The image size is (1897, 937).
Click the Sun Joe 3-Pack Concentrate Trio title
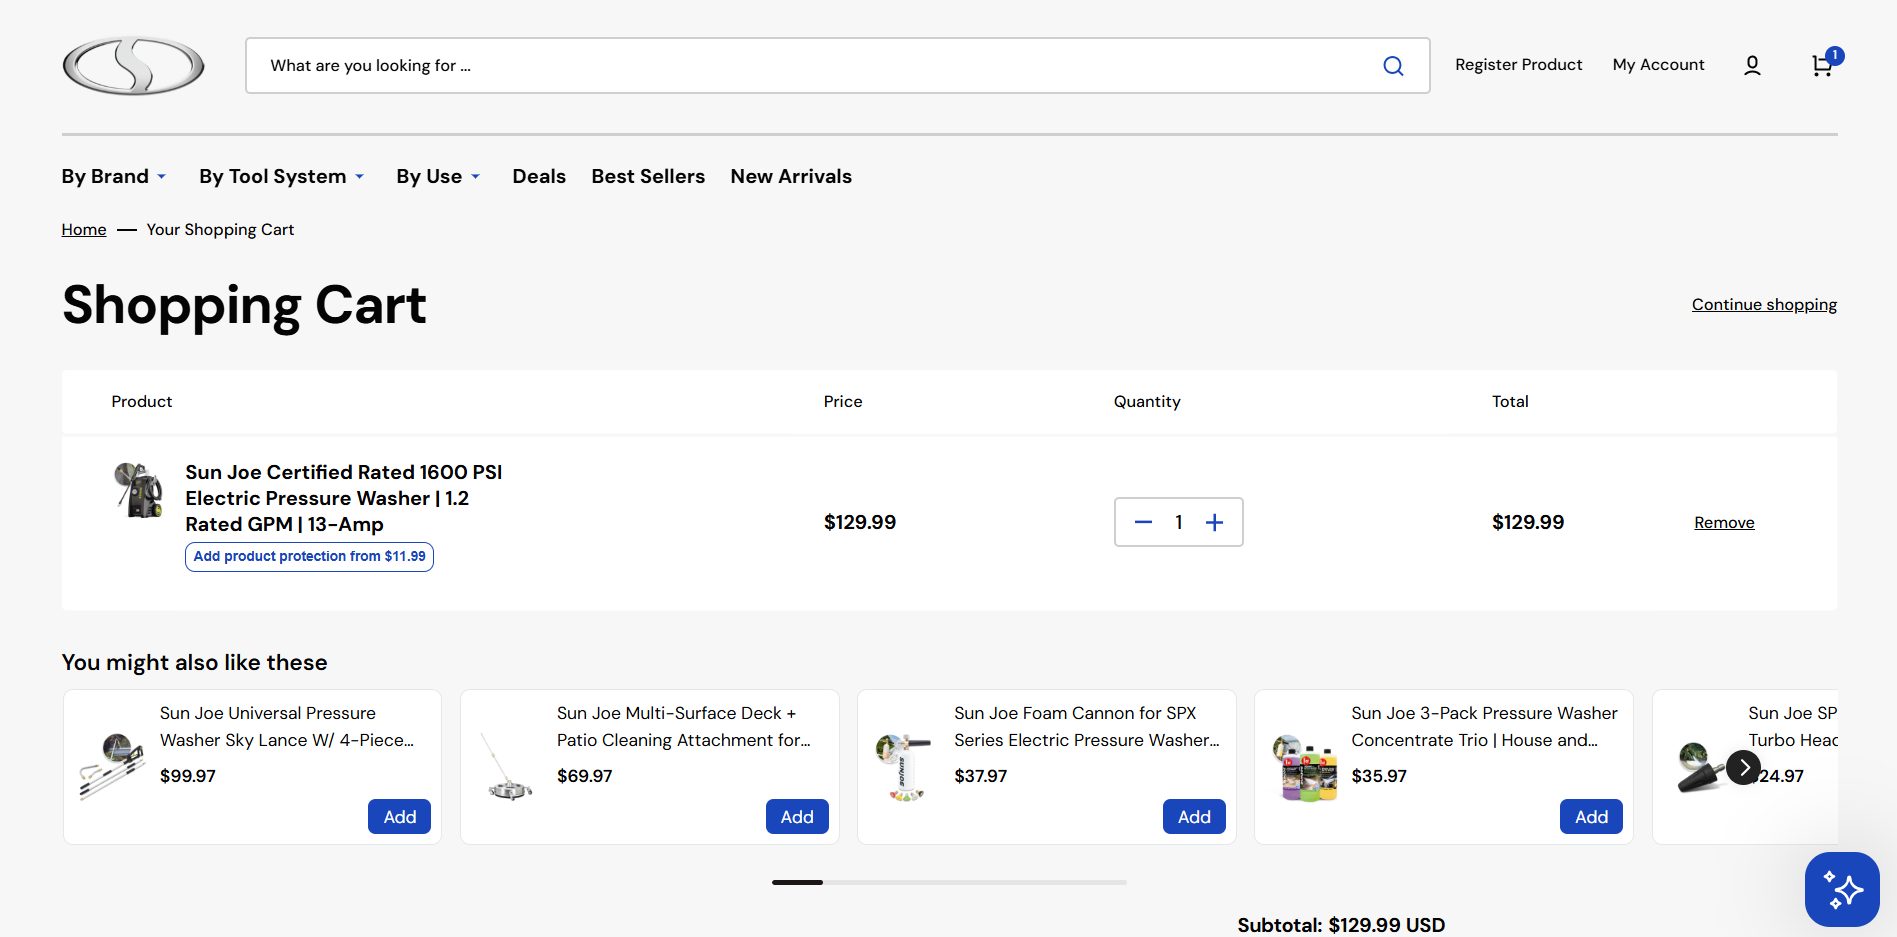(x=1484, y=727)
